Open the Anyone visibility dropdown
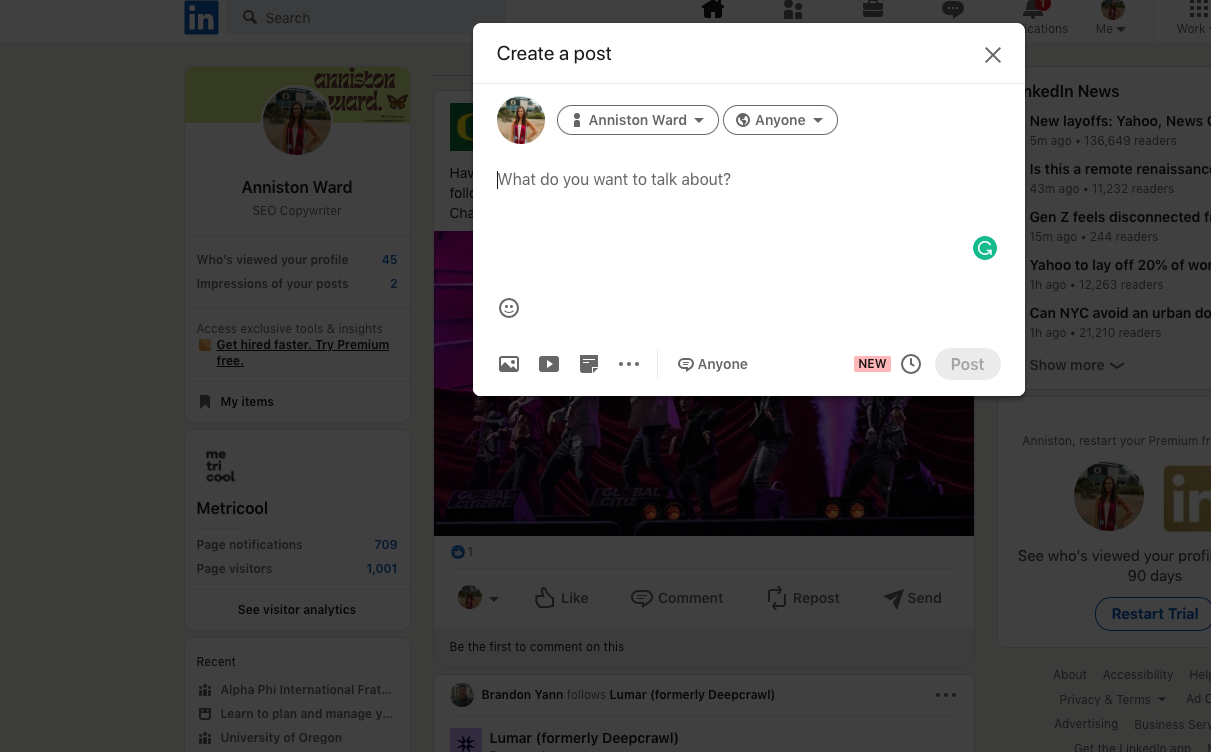1211x752 pixels. (x=780, y=120)
